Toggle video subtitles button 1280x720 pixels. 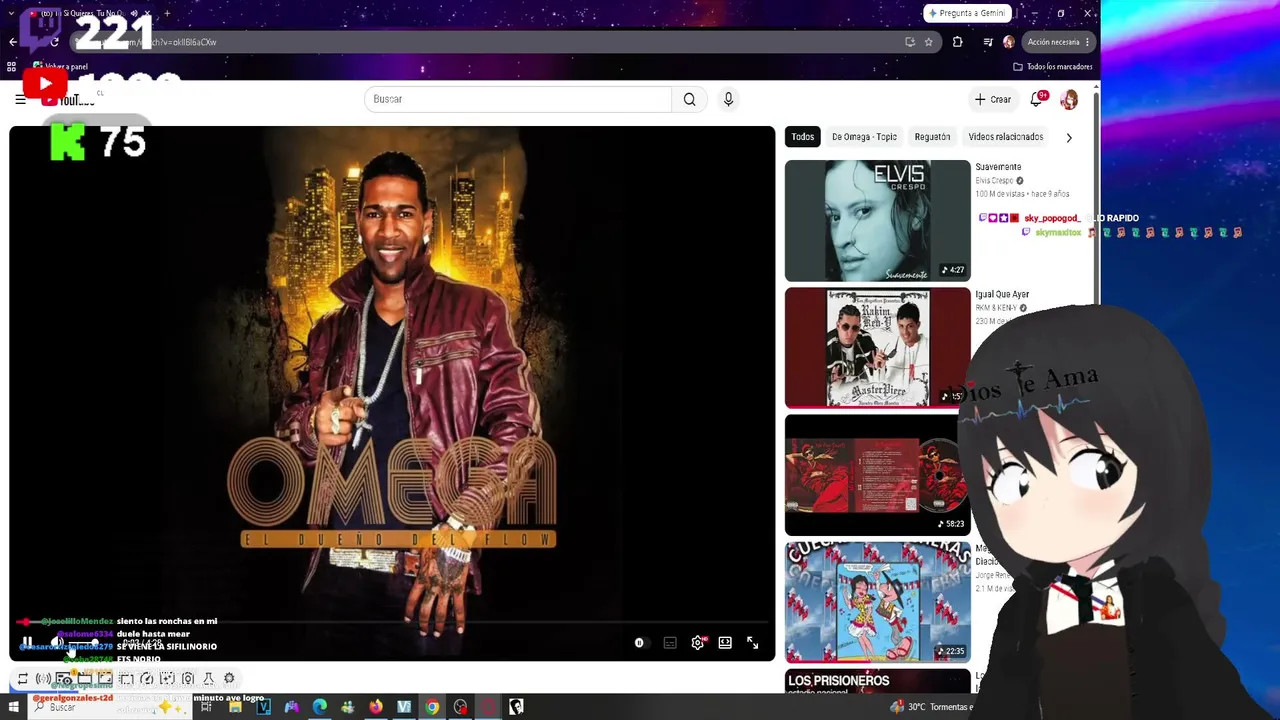coord(670,643)
